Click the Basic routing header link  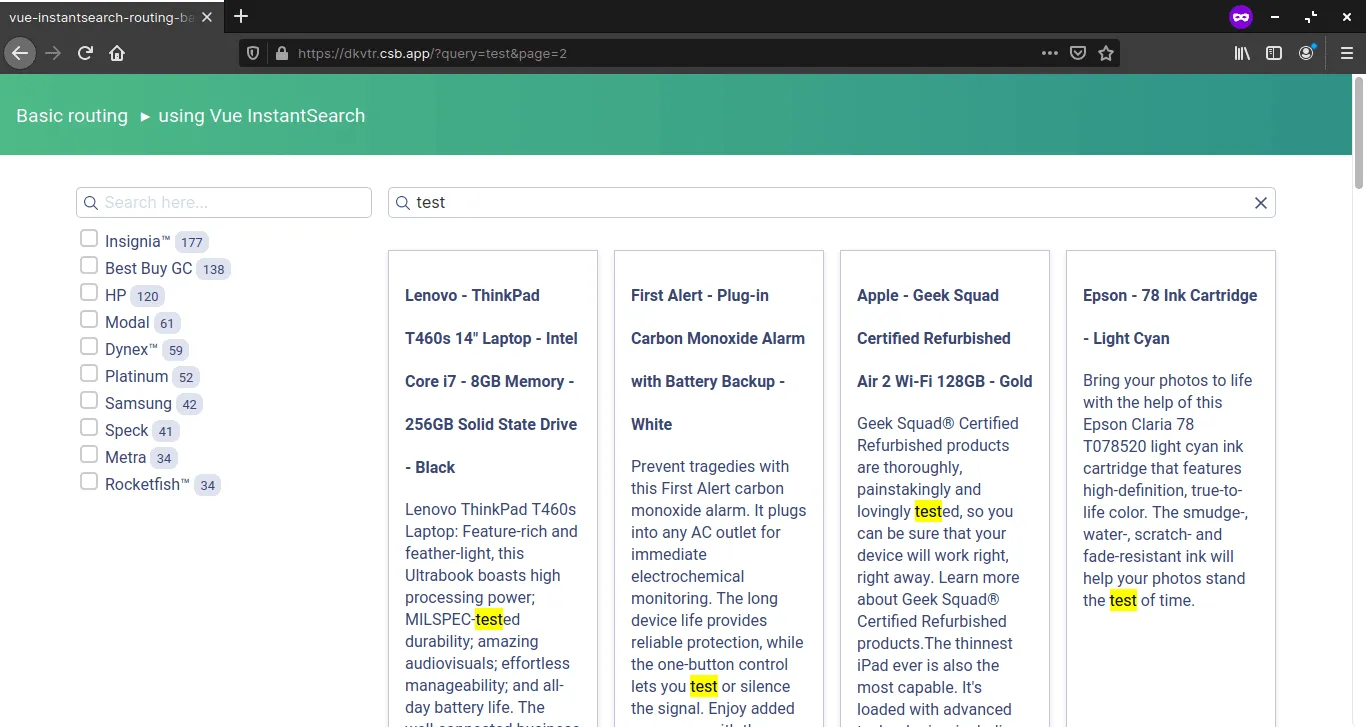72,116
